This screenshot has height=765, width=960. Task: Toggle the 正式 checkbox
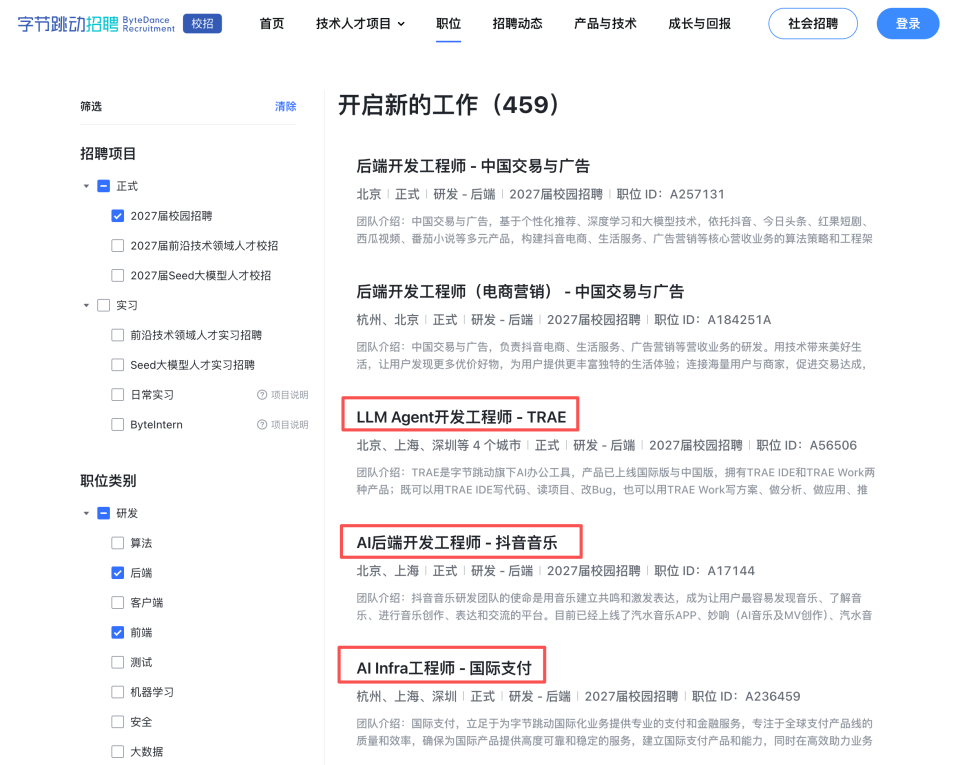[x=103, y=186]
